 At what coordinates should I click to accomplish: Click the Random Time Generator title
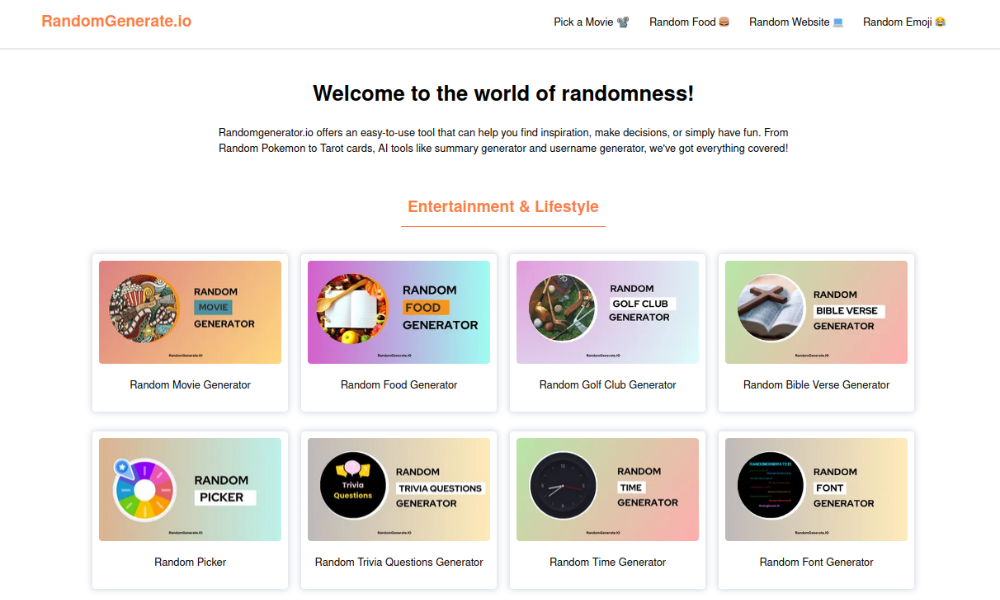(608, 563)
